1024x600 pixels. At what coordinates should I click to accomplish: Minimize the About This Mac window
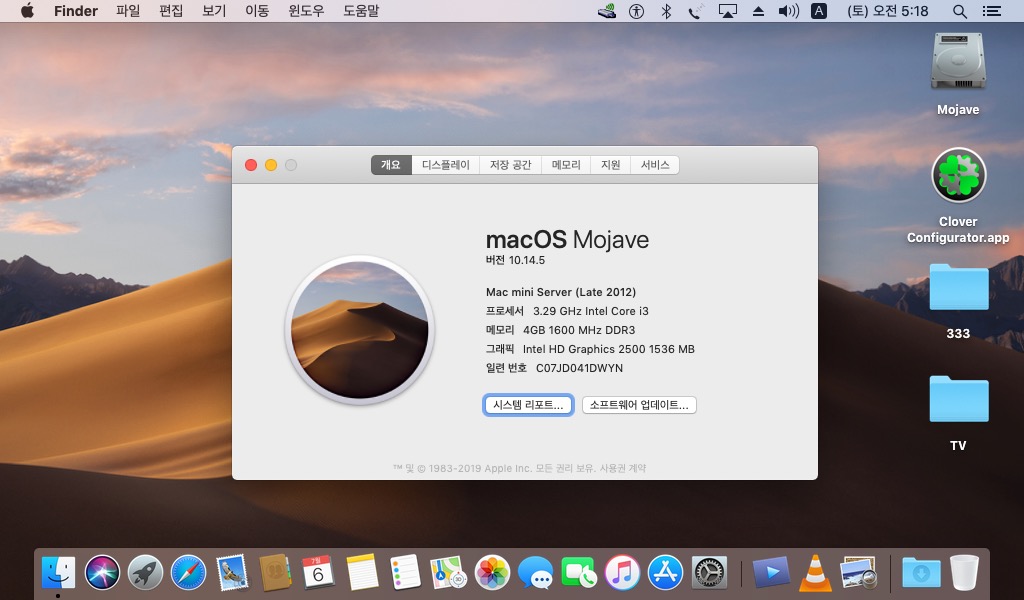click(x=271, y=165)
